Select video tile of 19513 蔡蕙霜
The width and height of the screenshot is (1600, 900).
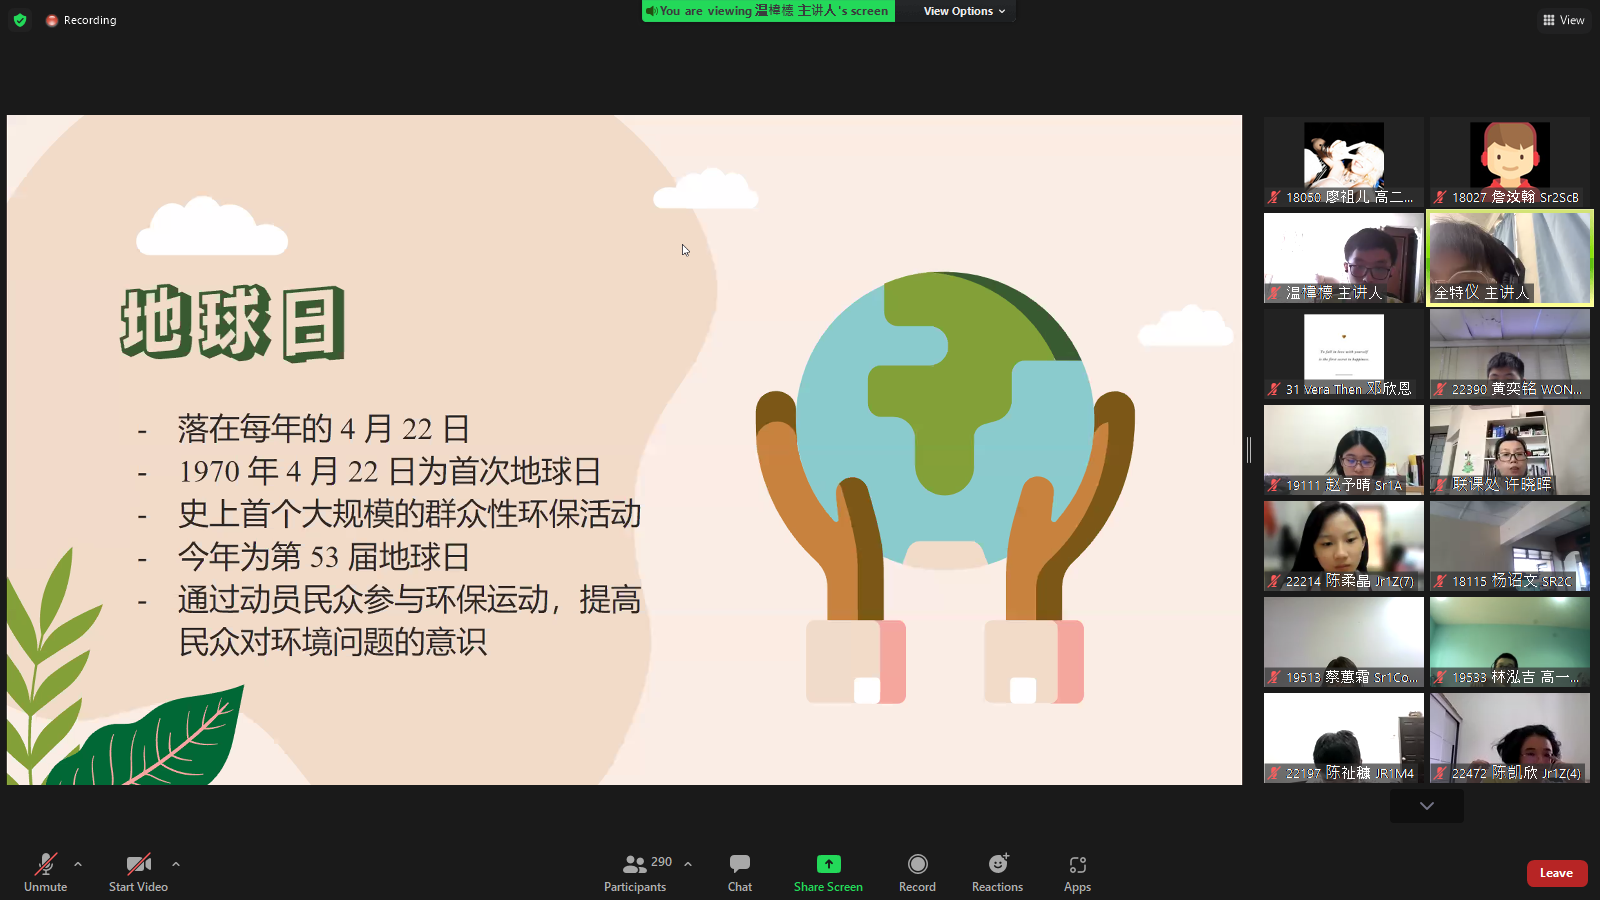coord(1344,642)
